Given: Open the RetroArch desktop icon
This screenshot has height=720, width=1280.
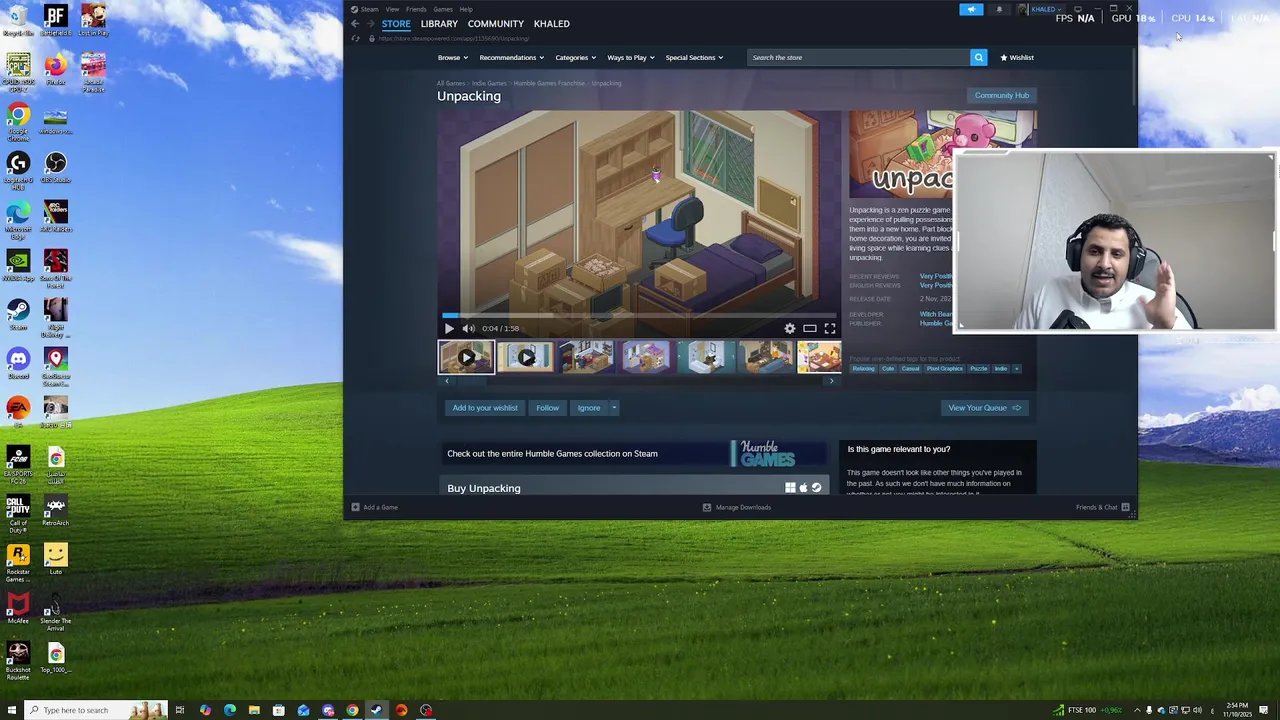Looking at the screenshot, I should 56,512.
